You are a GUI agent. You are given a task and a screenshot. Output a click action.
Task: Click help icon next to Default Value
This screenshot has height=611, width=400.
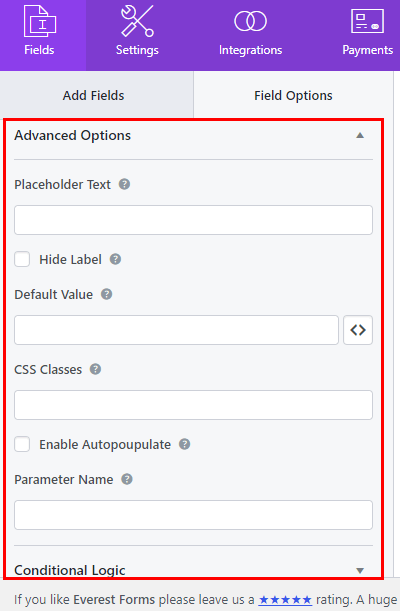(106, 294)
